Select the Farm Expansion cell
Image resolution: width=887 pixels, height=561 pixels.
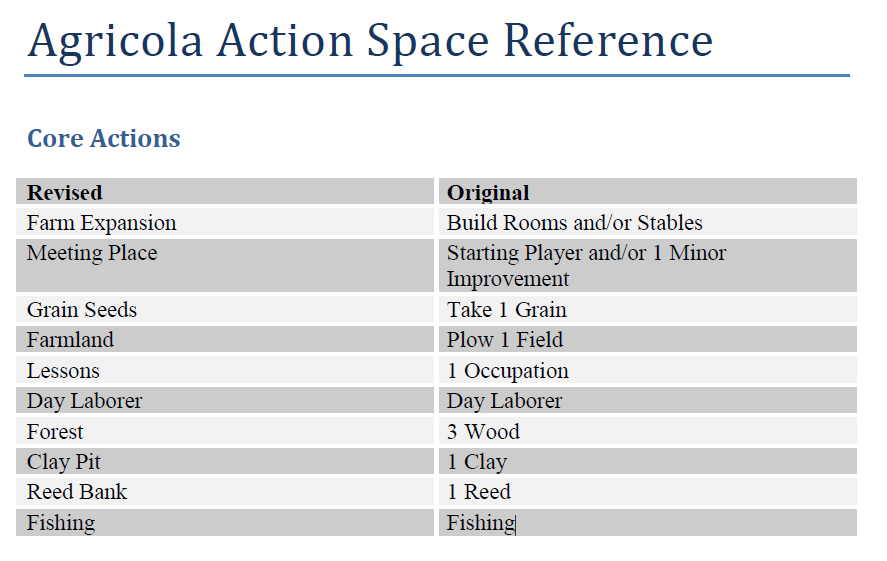(x=225, y=222)
